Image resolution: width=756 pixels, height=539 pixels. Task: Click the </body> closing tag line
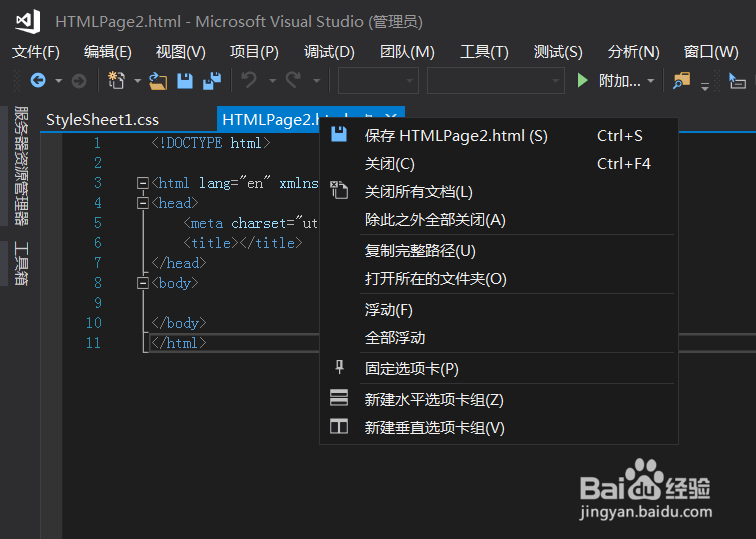point(178,323)
